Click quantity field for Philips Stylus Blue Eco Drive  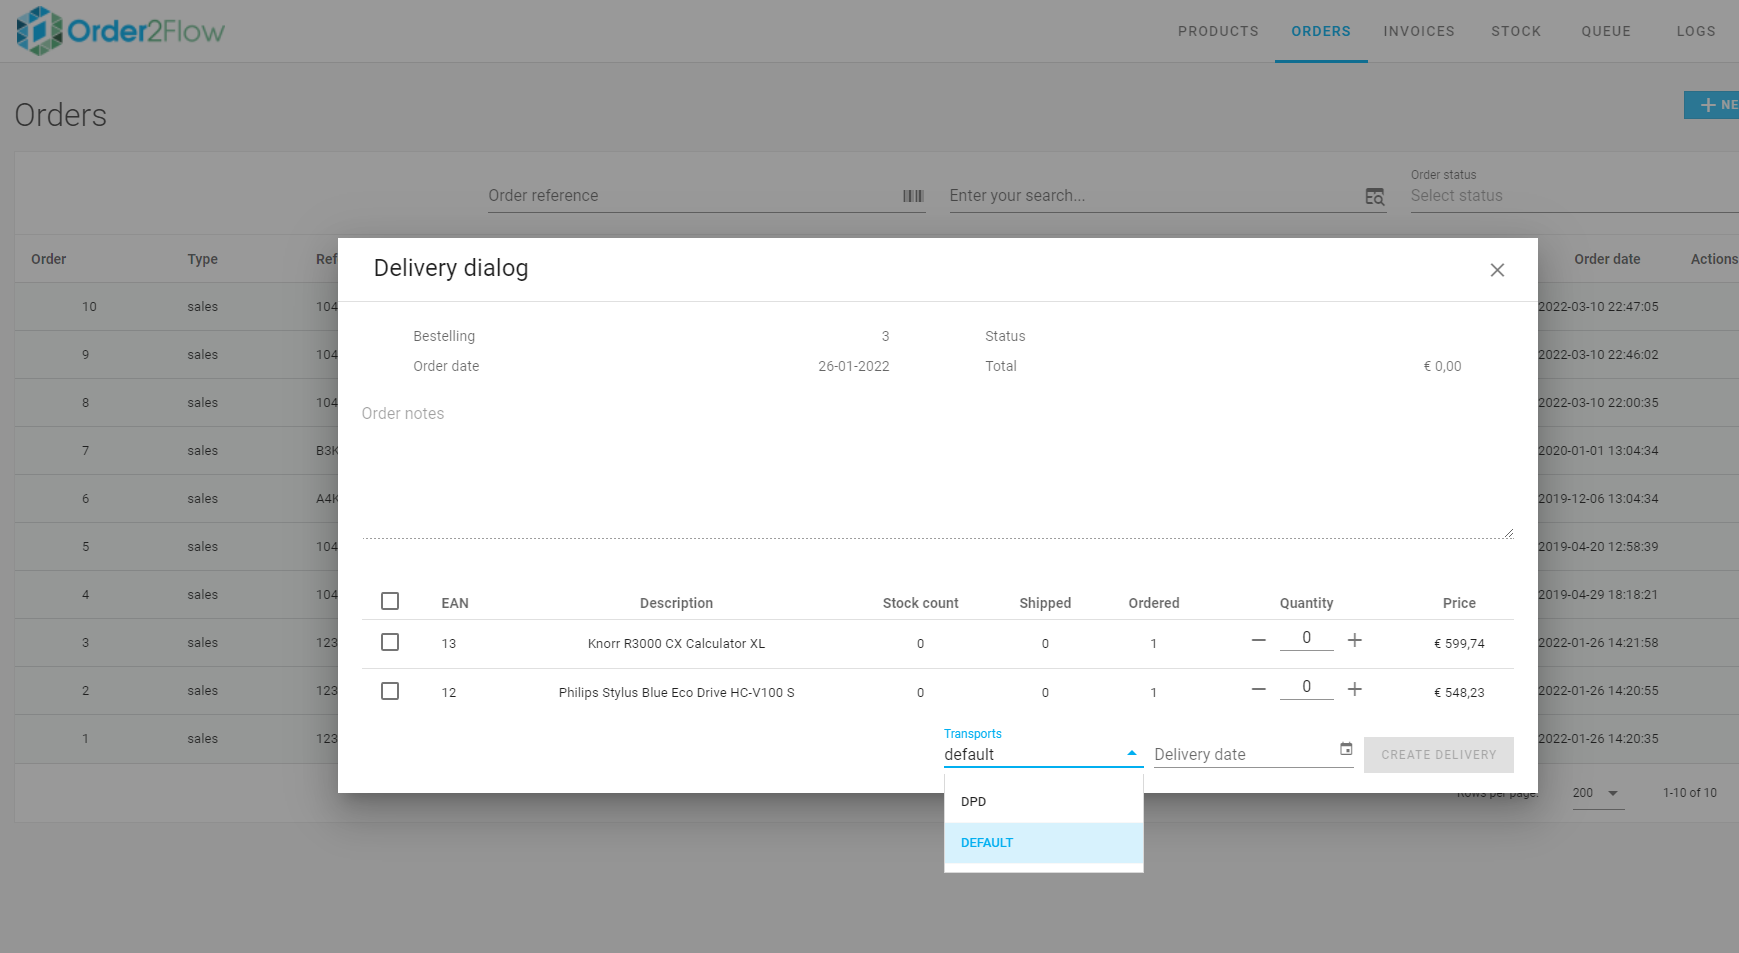pyautogui.click(x=1307, y=687)
